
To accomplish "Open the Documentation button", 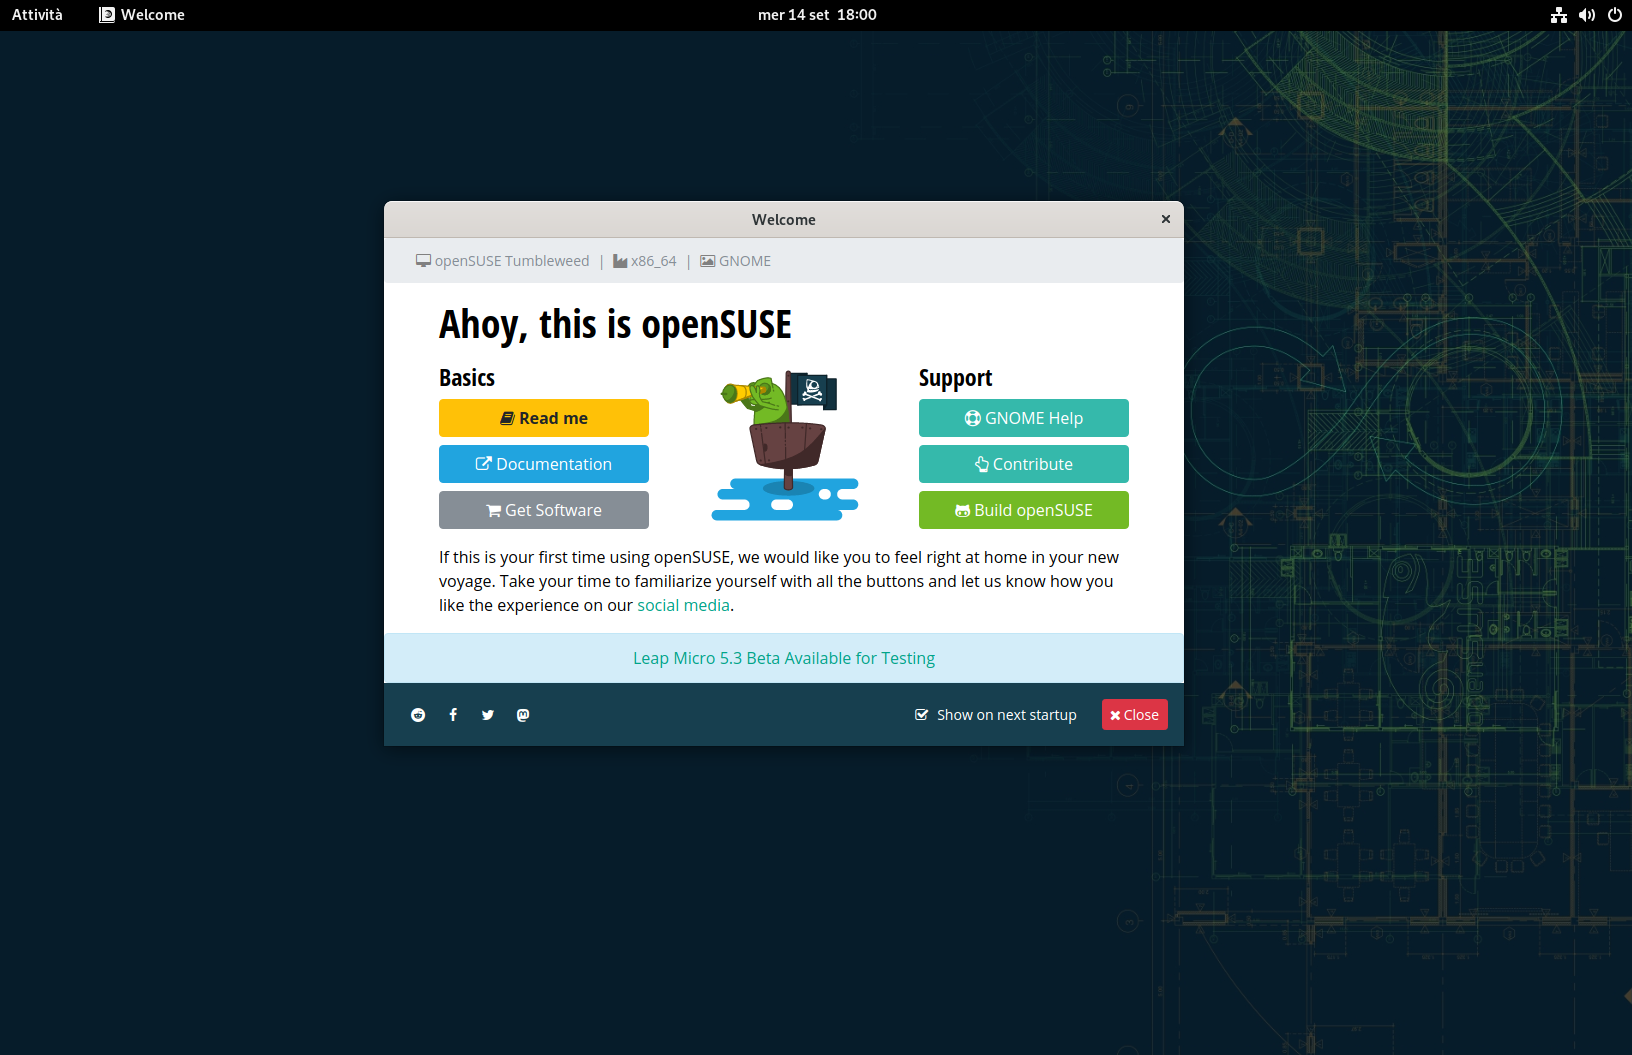I will (544, 464).
